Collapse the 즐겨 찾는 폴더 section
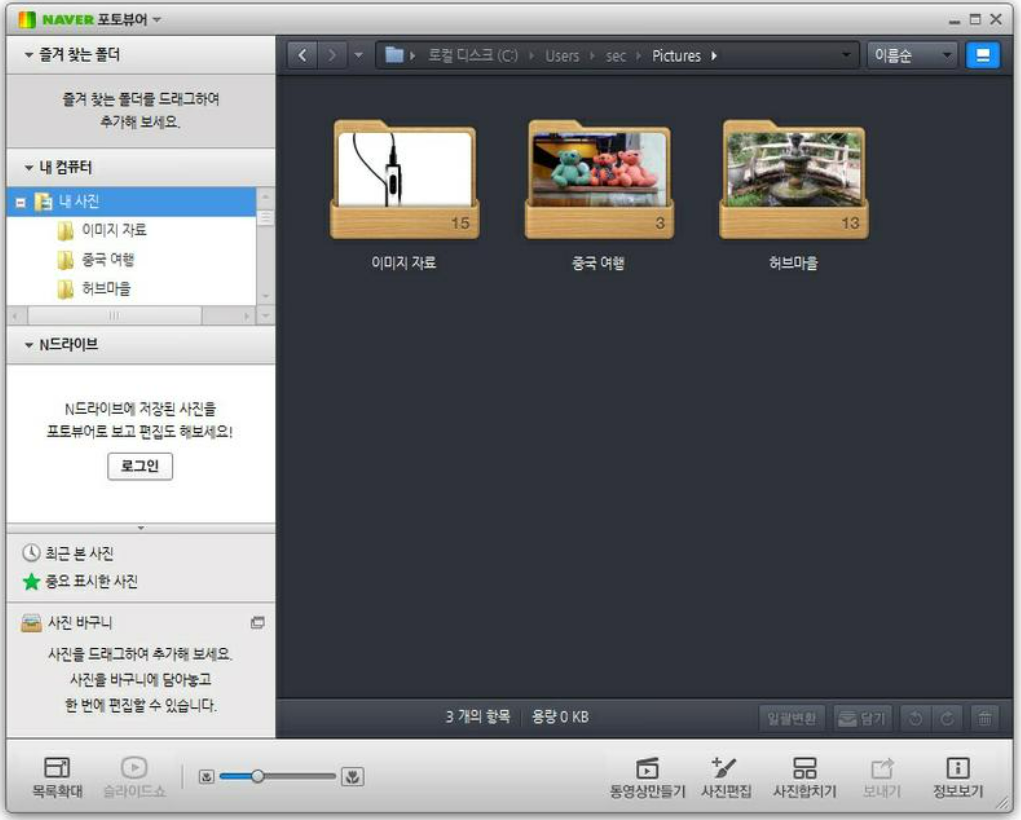The image size is (1021, 820). coord(28,55)
